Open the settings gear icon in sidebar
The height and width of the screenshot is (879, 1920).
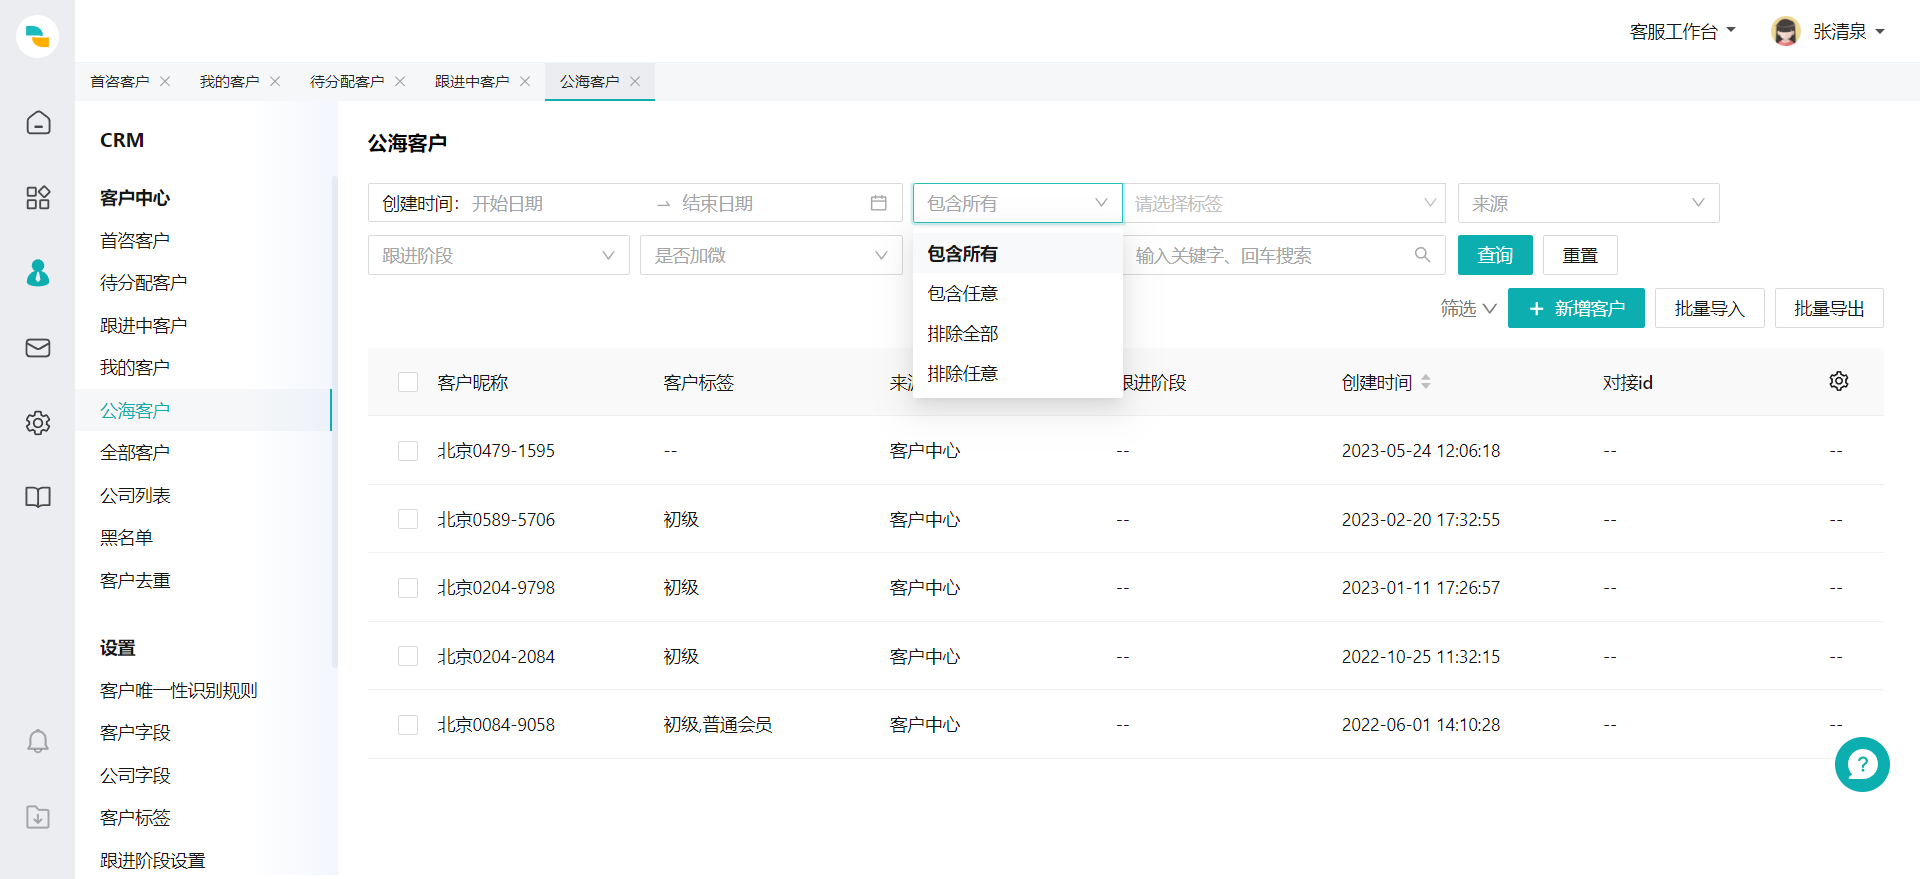pos(38,422)
